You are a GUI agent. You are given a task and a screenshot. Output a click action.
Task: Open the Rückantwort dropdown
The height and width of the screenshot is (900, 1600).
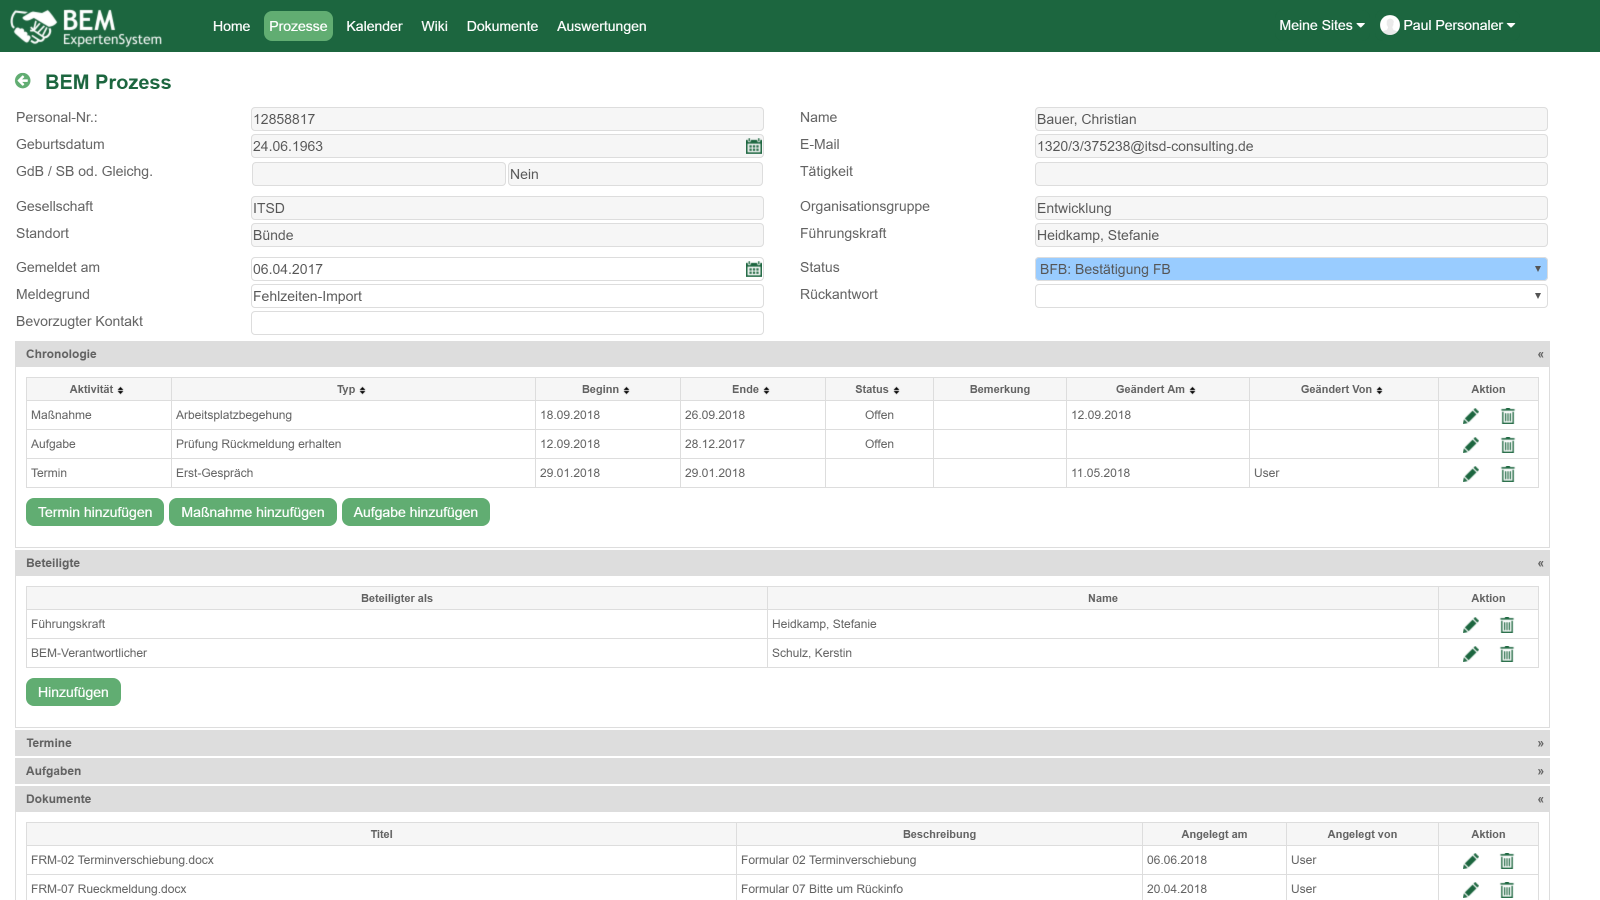pos(1290,296)
